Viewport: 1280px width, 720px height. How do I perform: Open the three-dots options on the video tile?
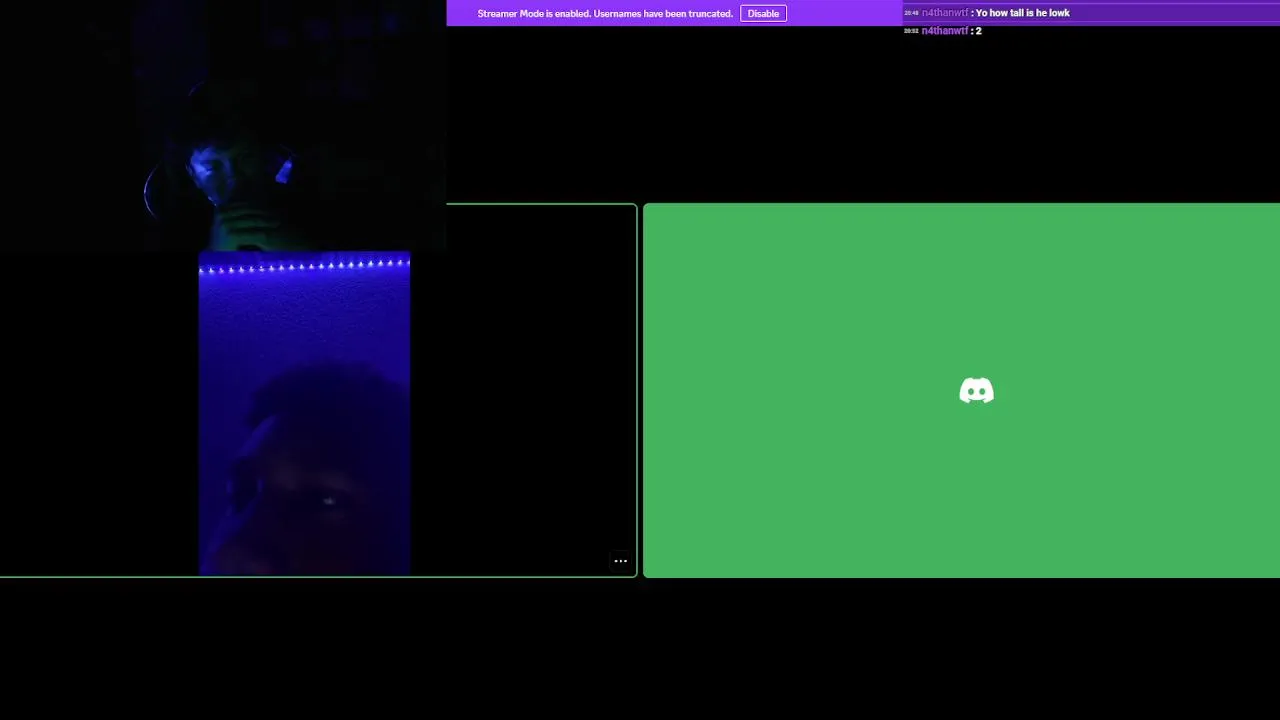point(620,561)
